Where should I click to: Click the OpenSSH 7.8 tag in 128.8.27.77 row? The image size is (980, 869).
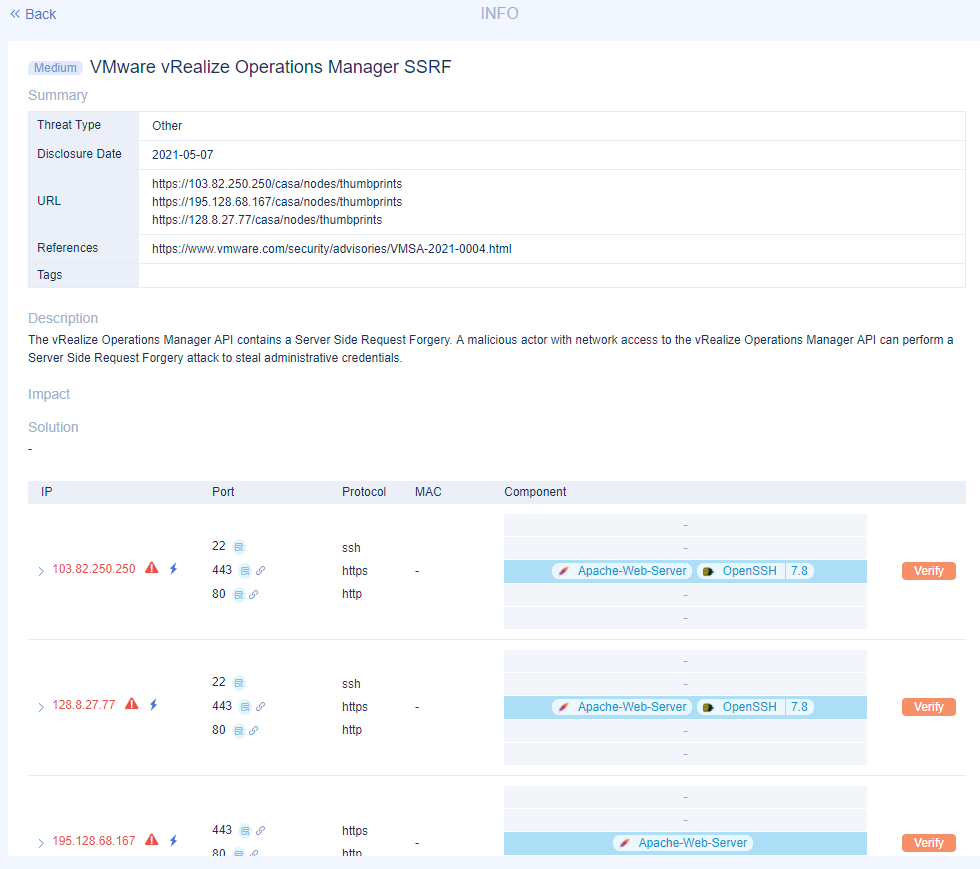click(755, 707)
